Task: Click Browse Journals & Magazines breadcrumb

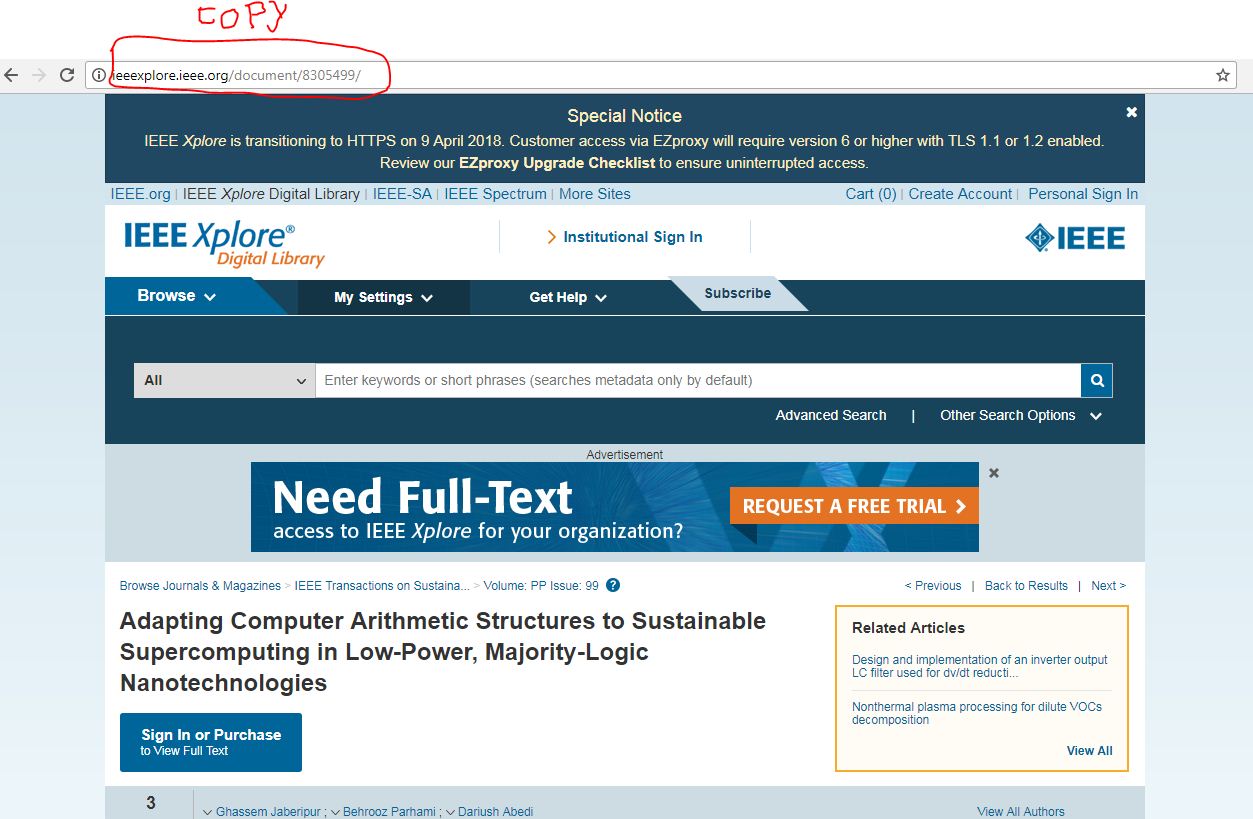Action: coord(200,586)
